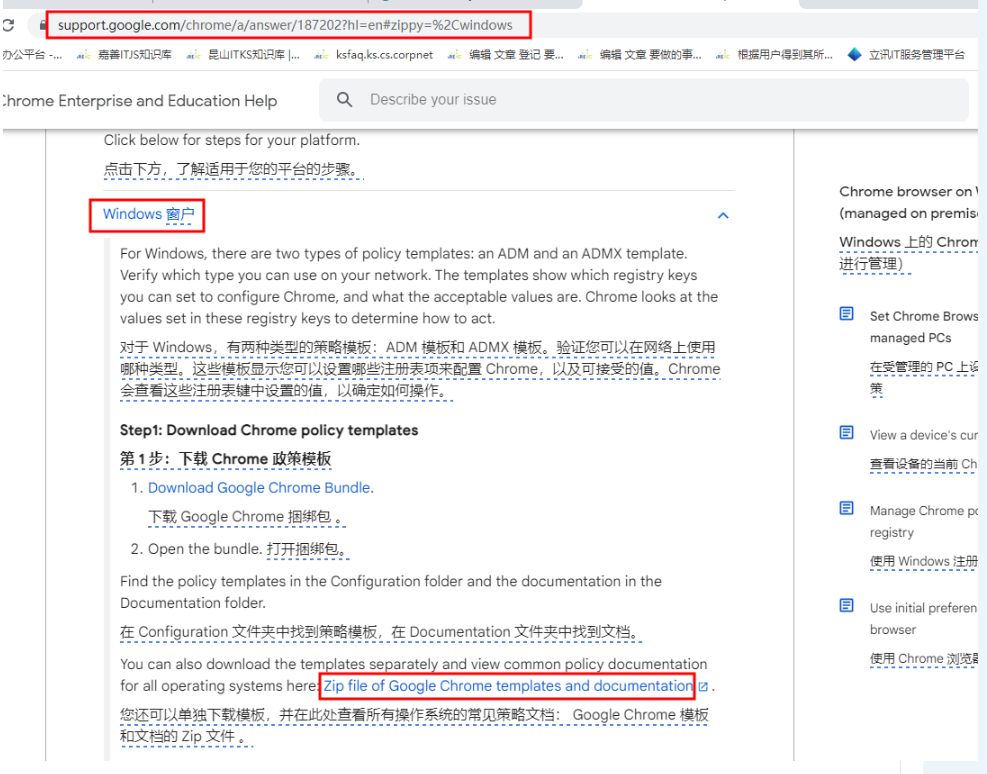This screenshot has height=774, width=987.
Task: Open the 立讯IT服务管理平台 bookmark
Action: pos(906,55)
